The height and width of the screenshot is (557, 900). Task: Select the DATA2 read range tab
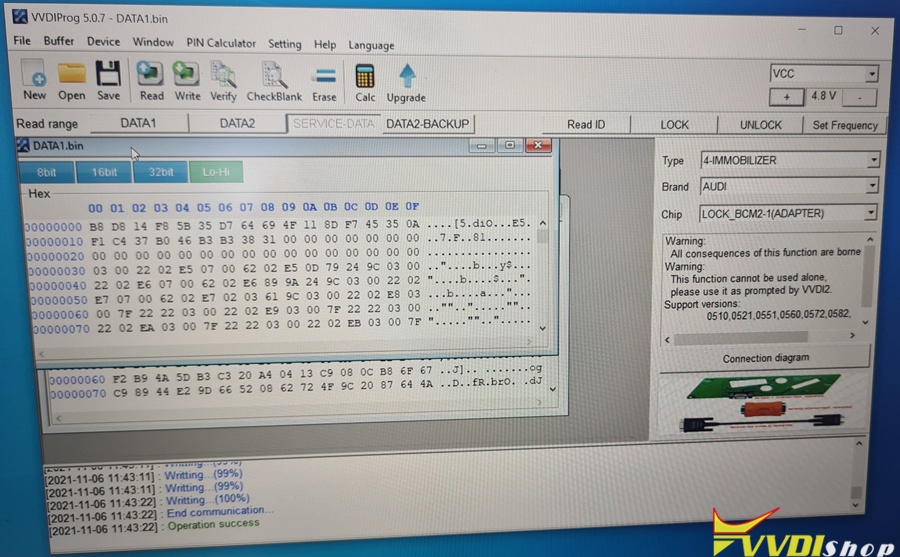coord(237,123)
